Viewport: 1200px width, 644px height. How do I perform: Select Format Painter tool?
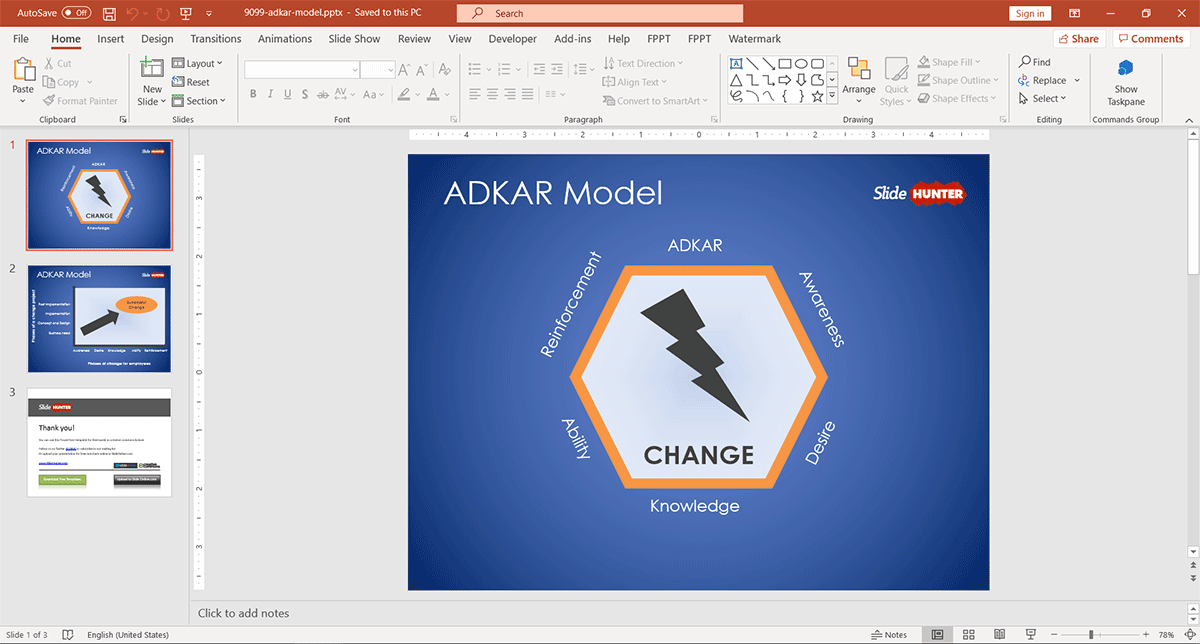pos(80,101)
